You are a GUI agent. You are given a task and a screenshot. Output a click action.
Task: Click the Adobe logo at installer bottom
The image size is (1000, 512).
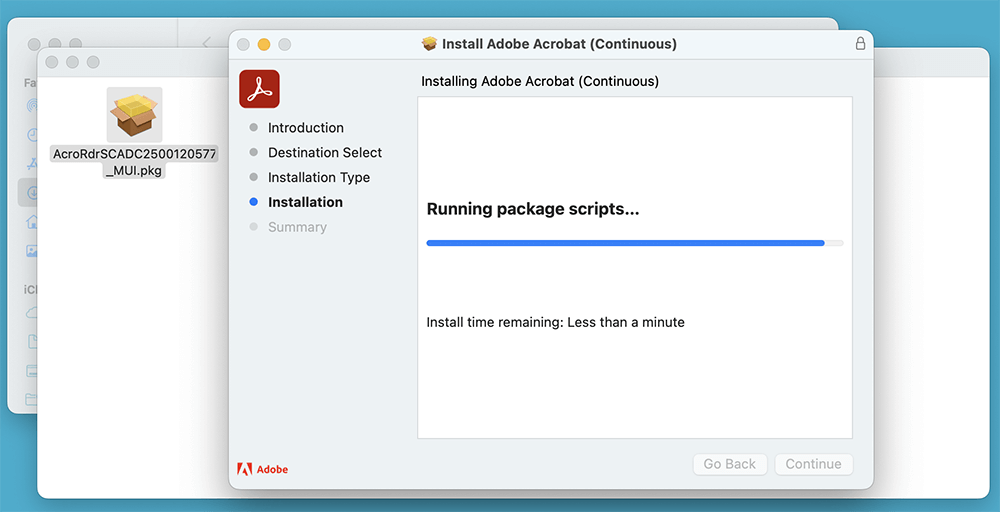coord(262,469)
